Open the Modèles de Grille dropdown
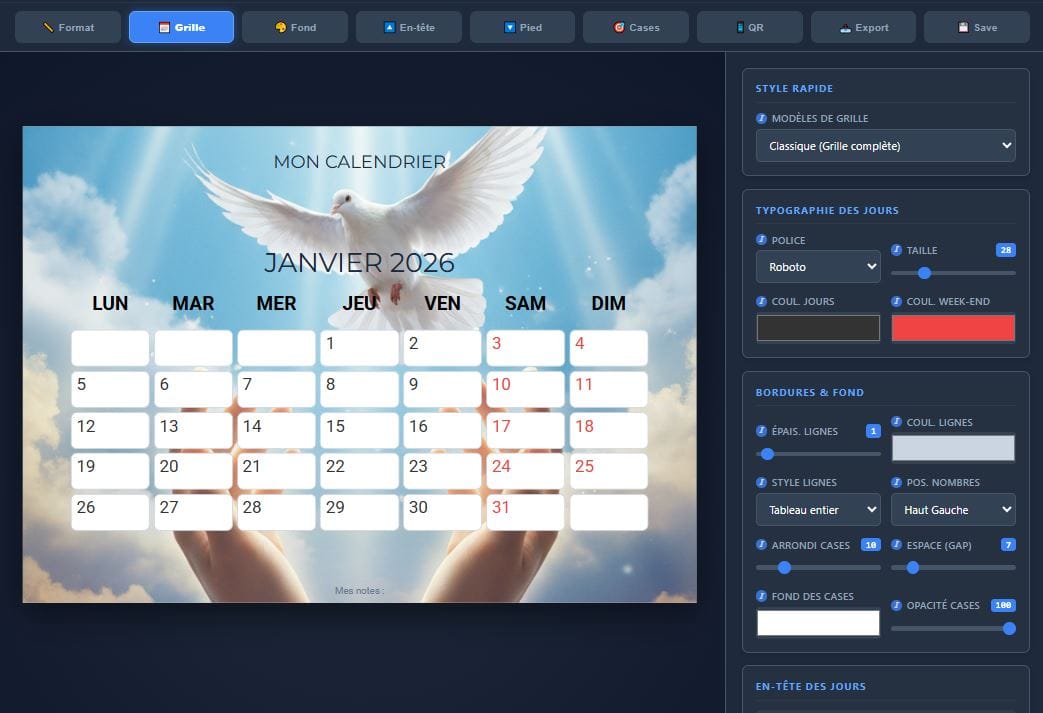The height and width of the screenshot is (713, 1043). click(884, 146)
